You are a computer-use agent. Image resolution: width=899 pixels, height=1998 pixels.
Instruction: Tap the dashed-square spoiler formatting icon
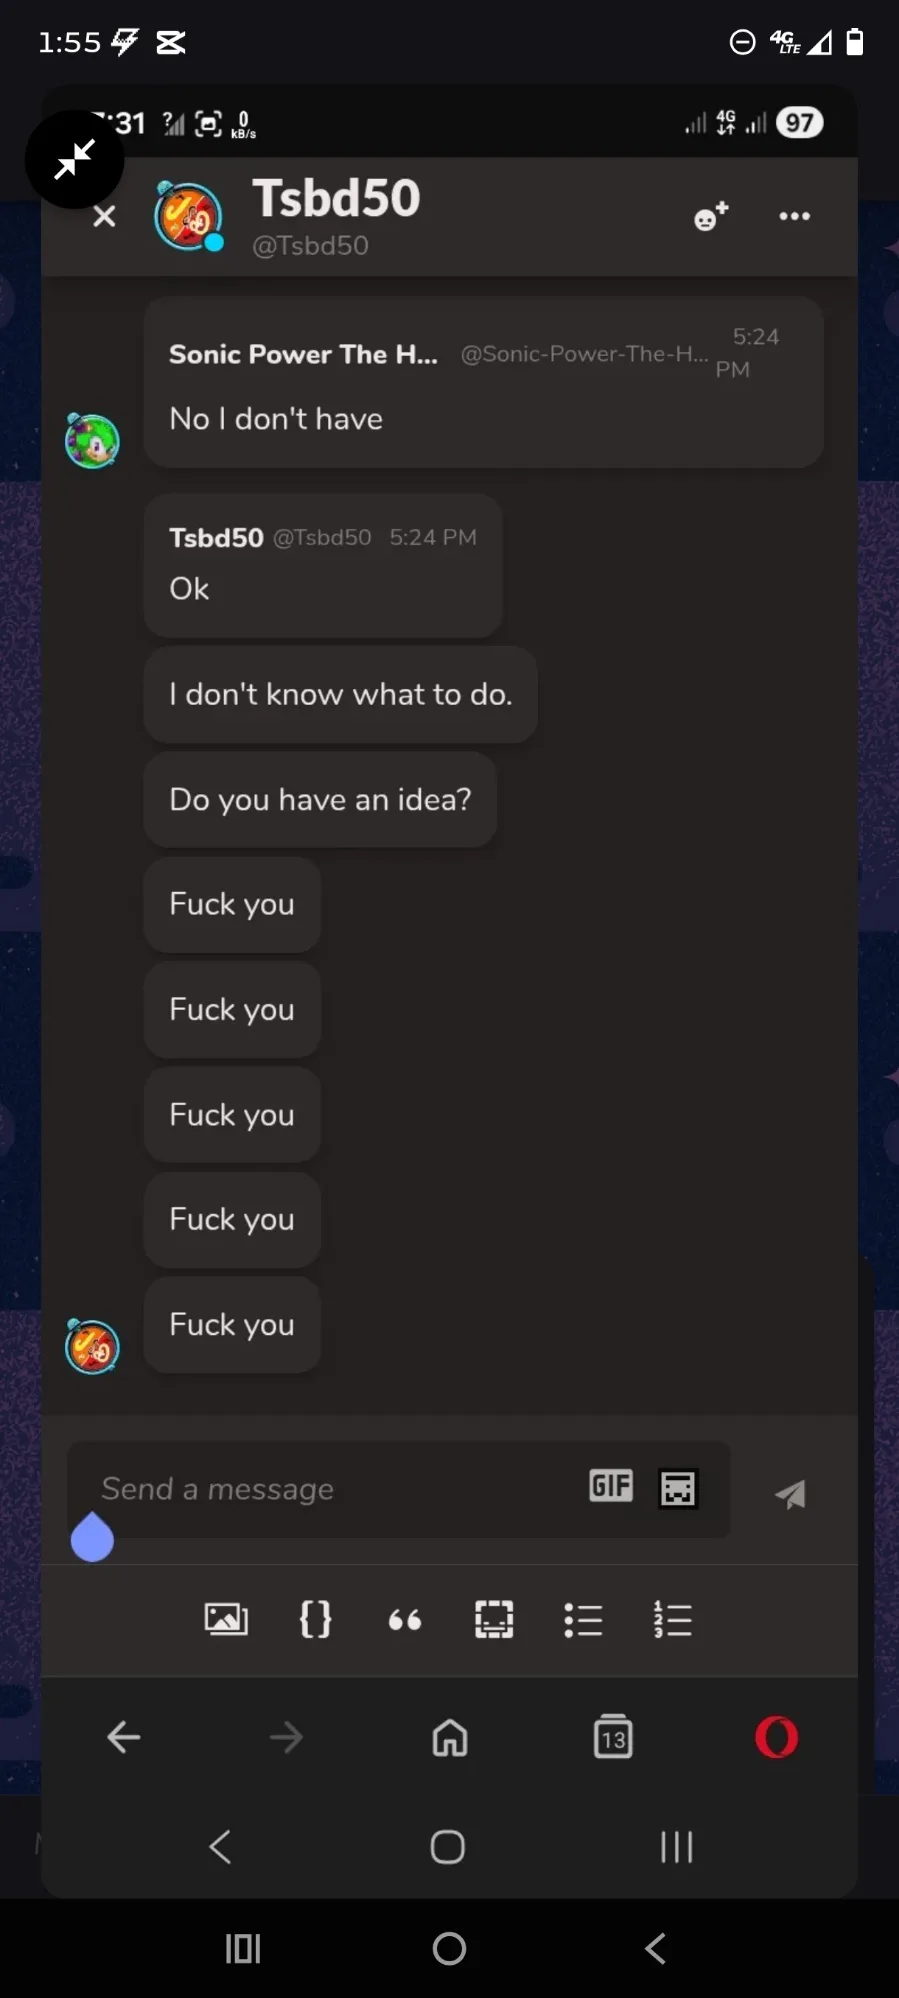(x=494, y=1619)
